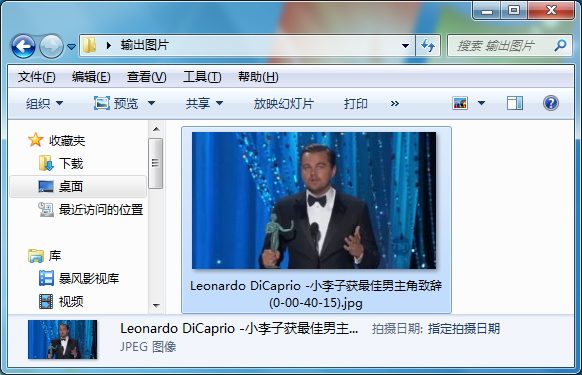Click the search magnifier icon

coord(560,46)
